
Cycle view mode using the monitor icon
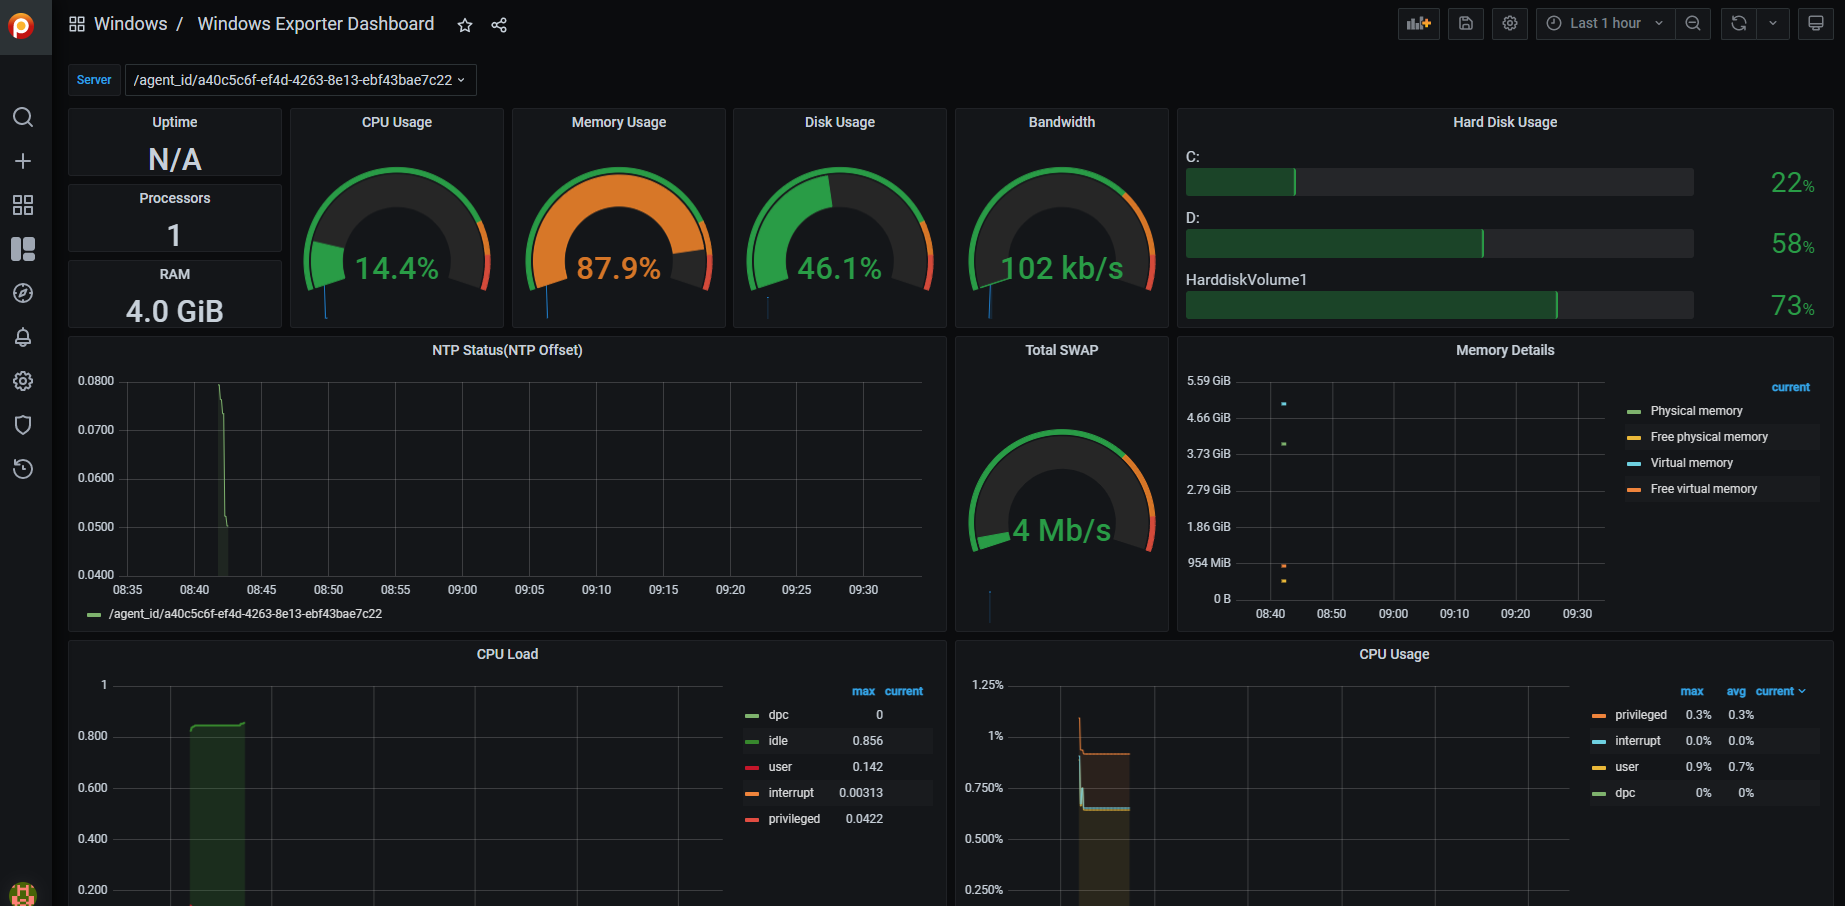(1816, 23)
